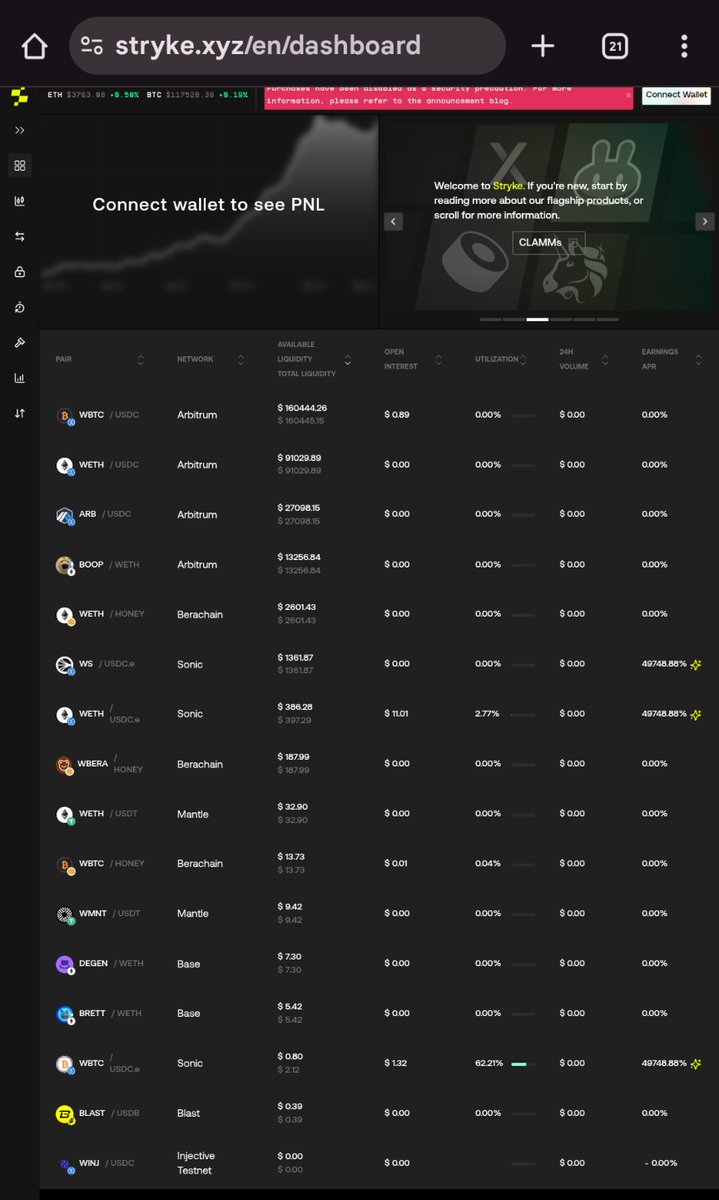Click the 2.77% utilization value
The image size is (719, 1200).
(x=488, y=714)
